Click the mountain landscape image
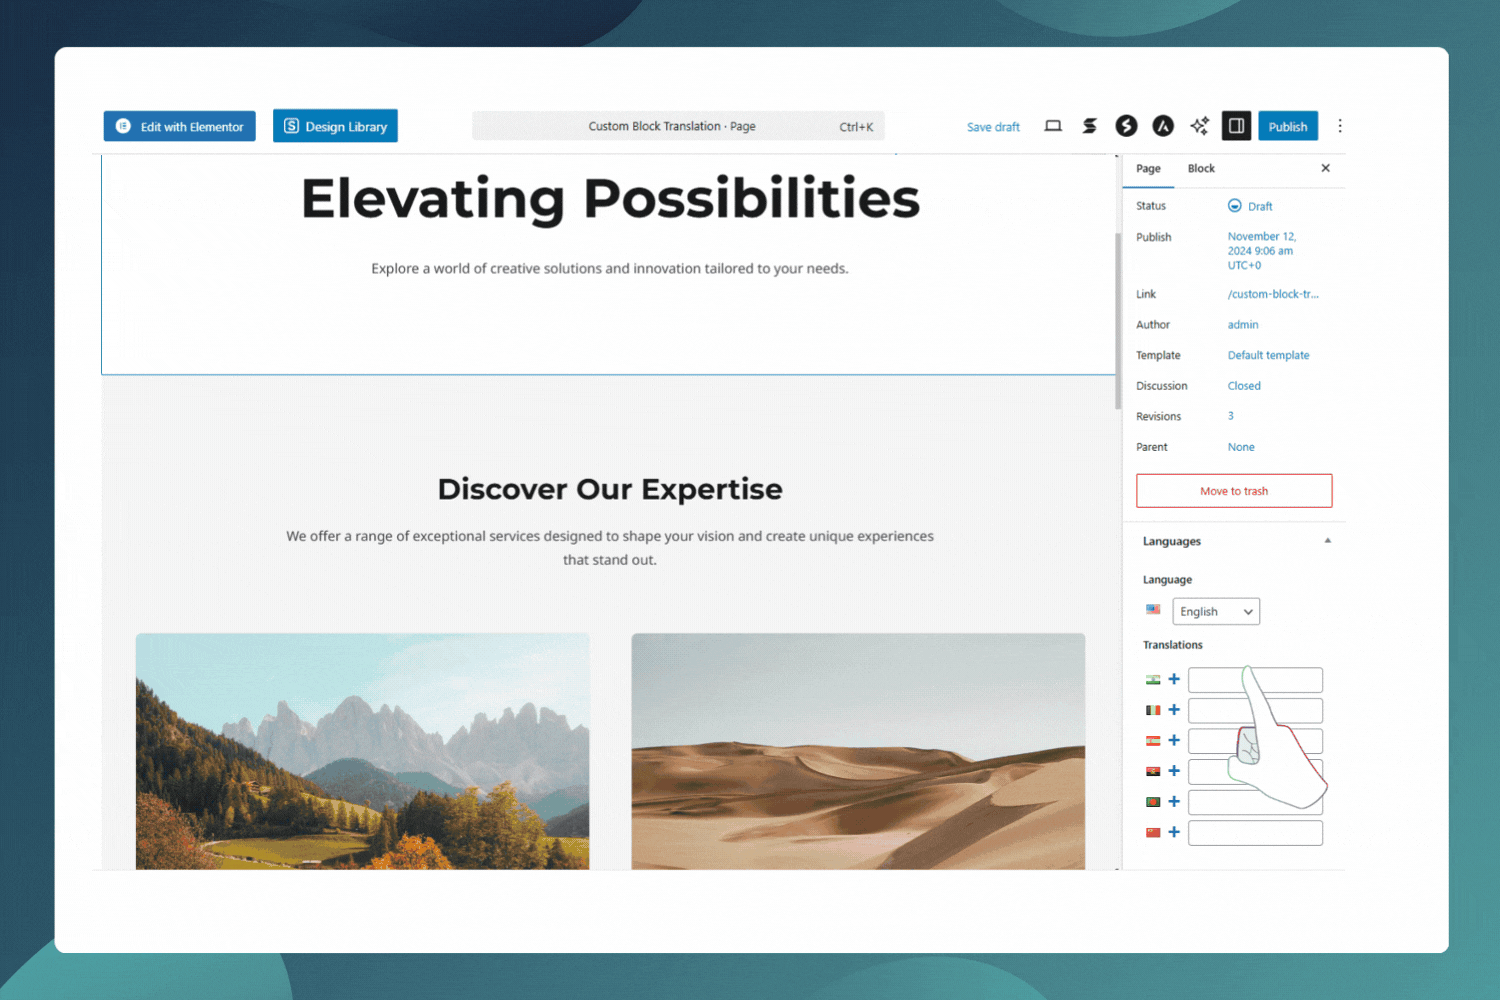 tap(362, 751)
